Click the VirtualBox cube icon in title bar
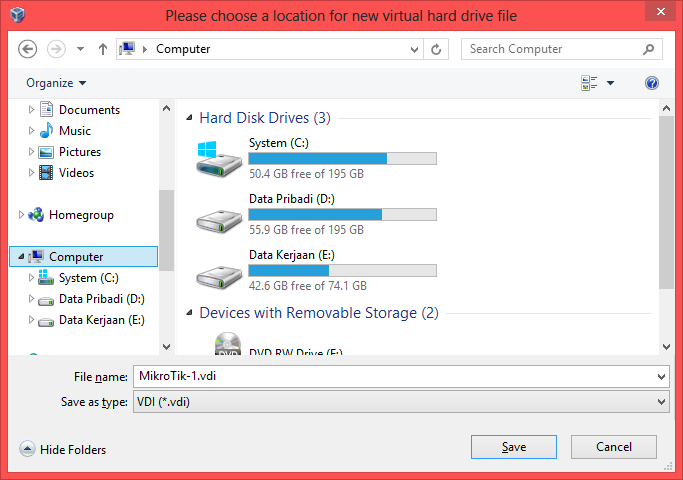 [x=17, y=15]
